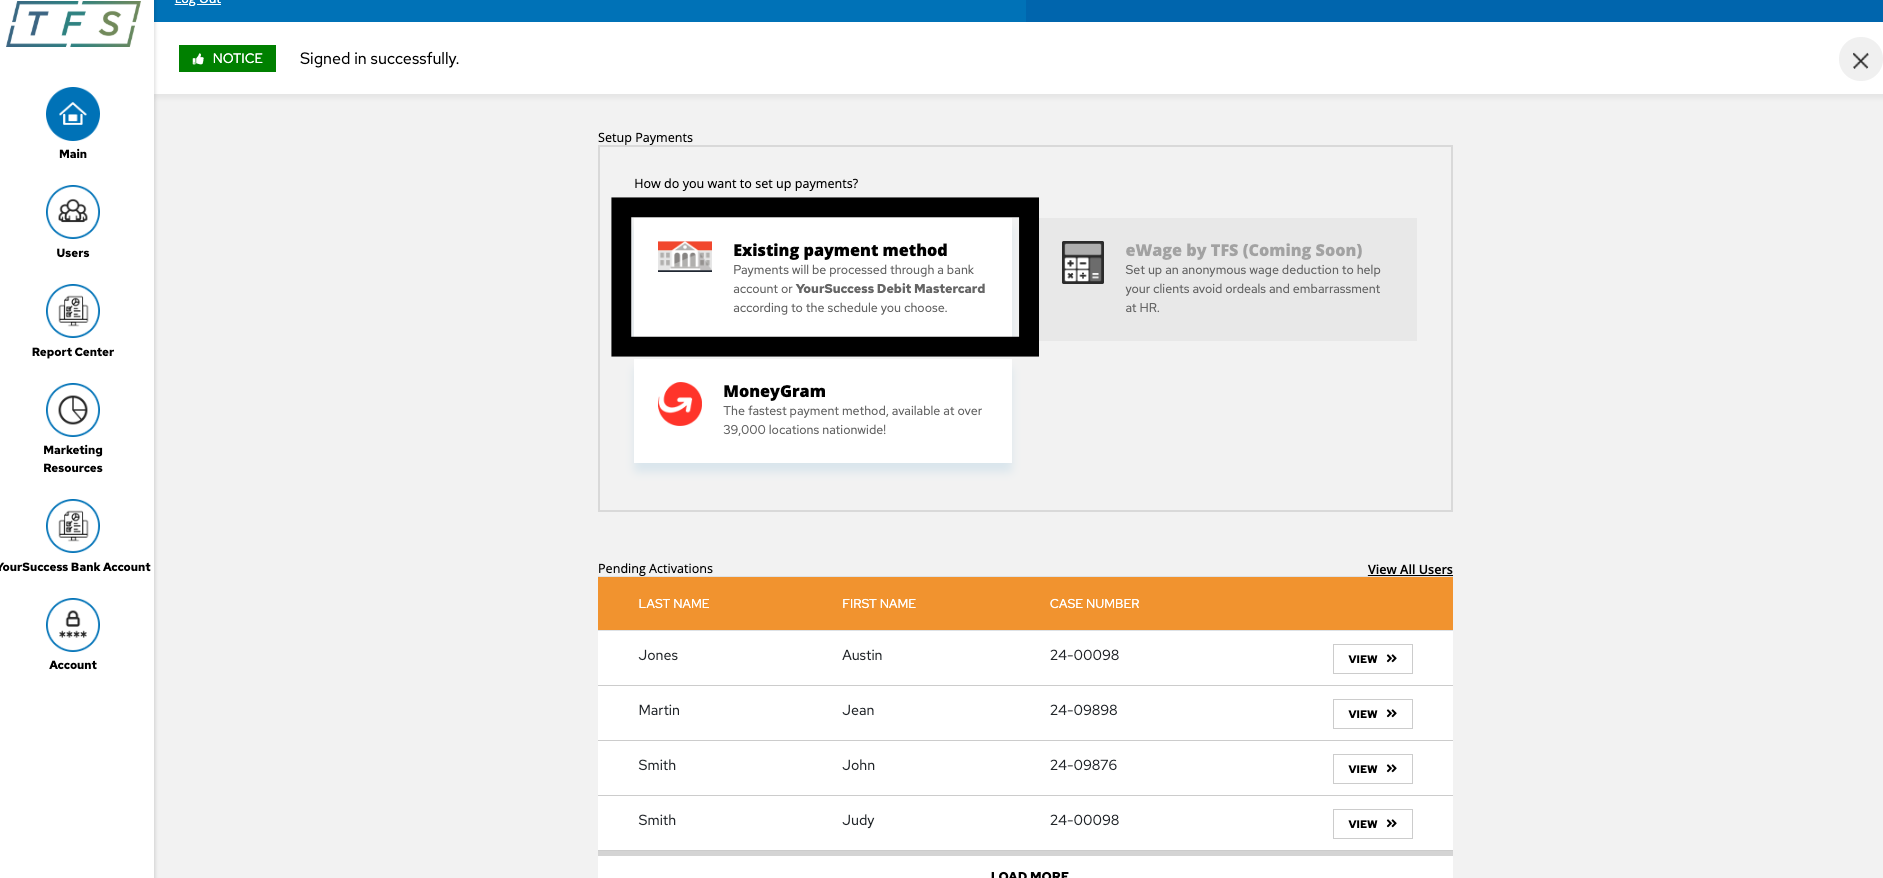1883x878 pixels.
Task: Click the TFS logo
Action: click(x=73, y=24)
